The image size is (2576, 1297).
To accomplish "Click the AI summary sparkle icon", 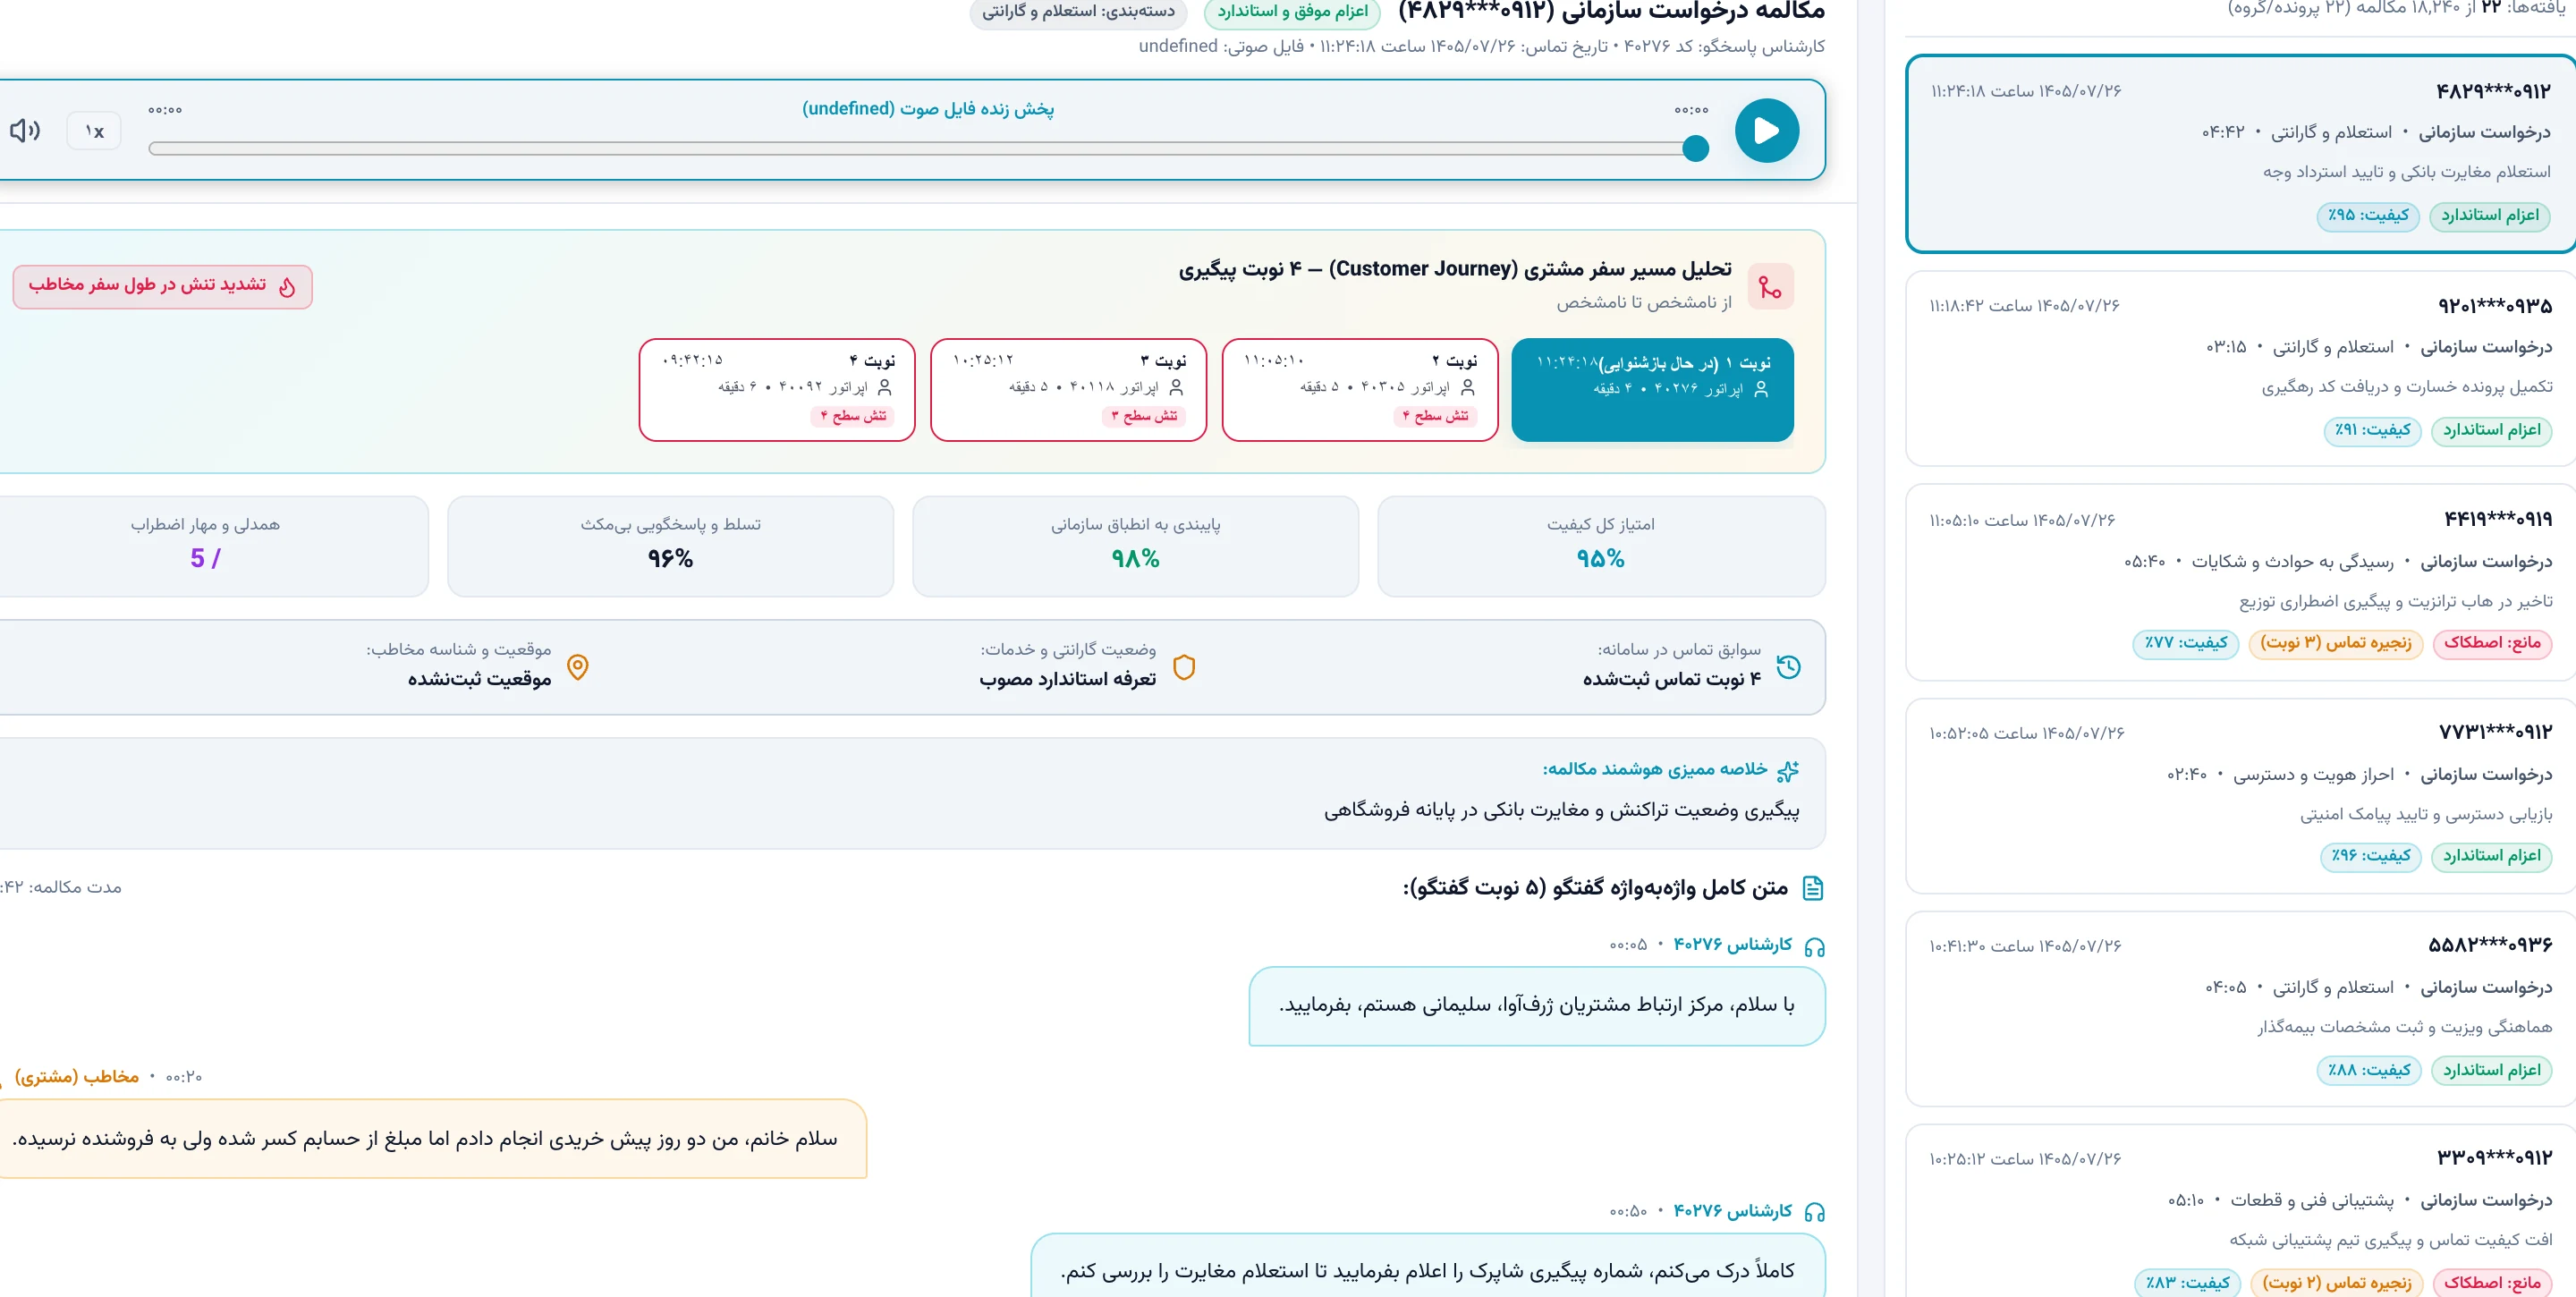I will [1788, 770].
